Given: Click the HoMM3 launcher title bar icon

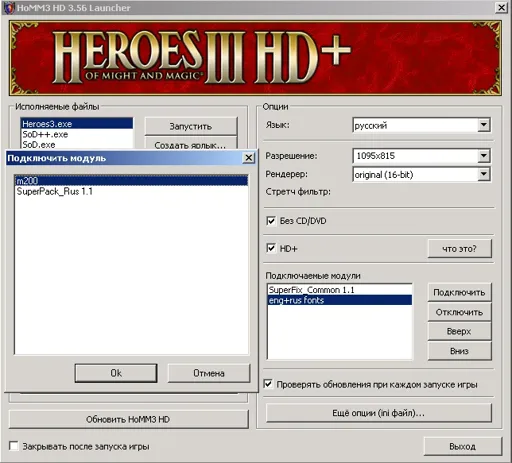Looking at the screenshot, I should tap(8, 7).
